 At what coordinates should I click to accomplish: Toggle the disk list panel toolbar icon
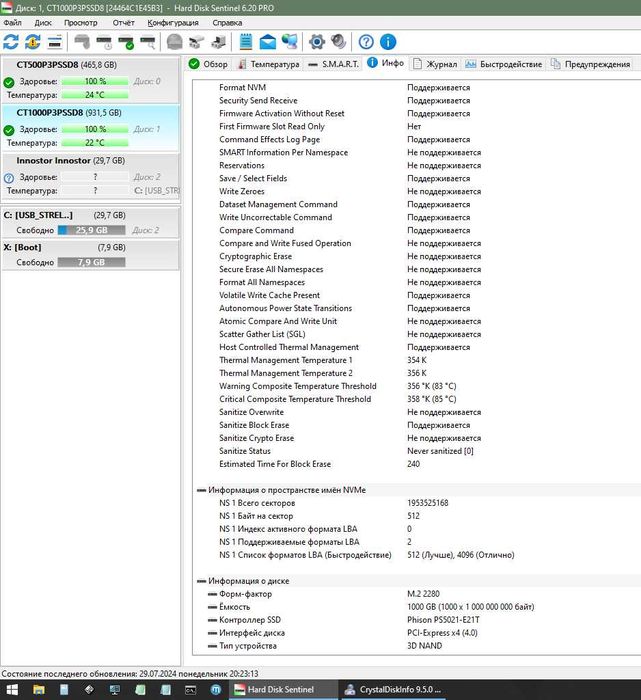[54, 42]
